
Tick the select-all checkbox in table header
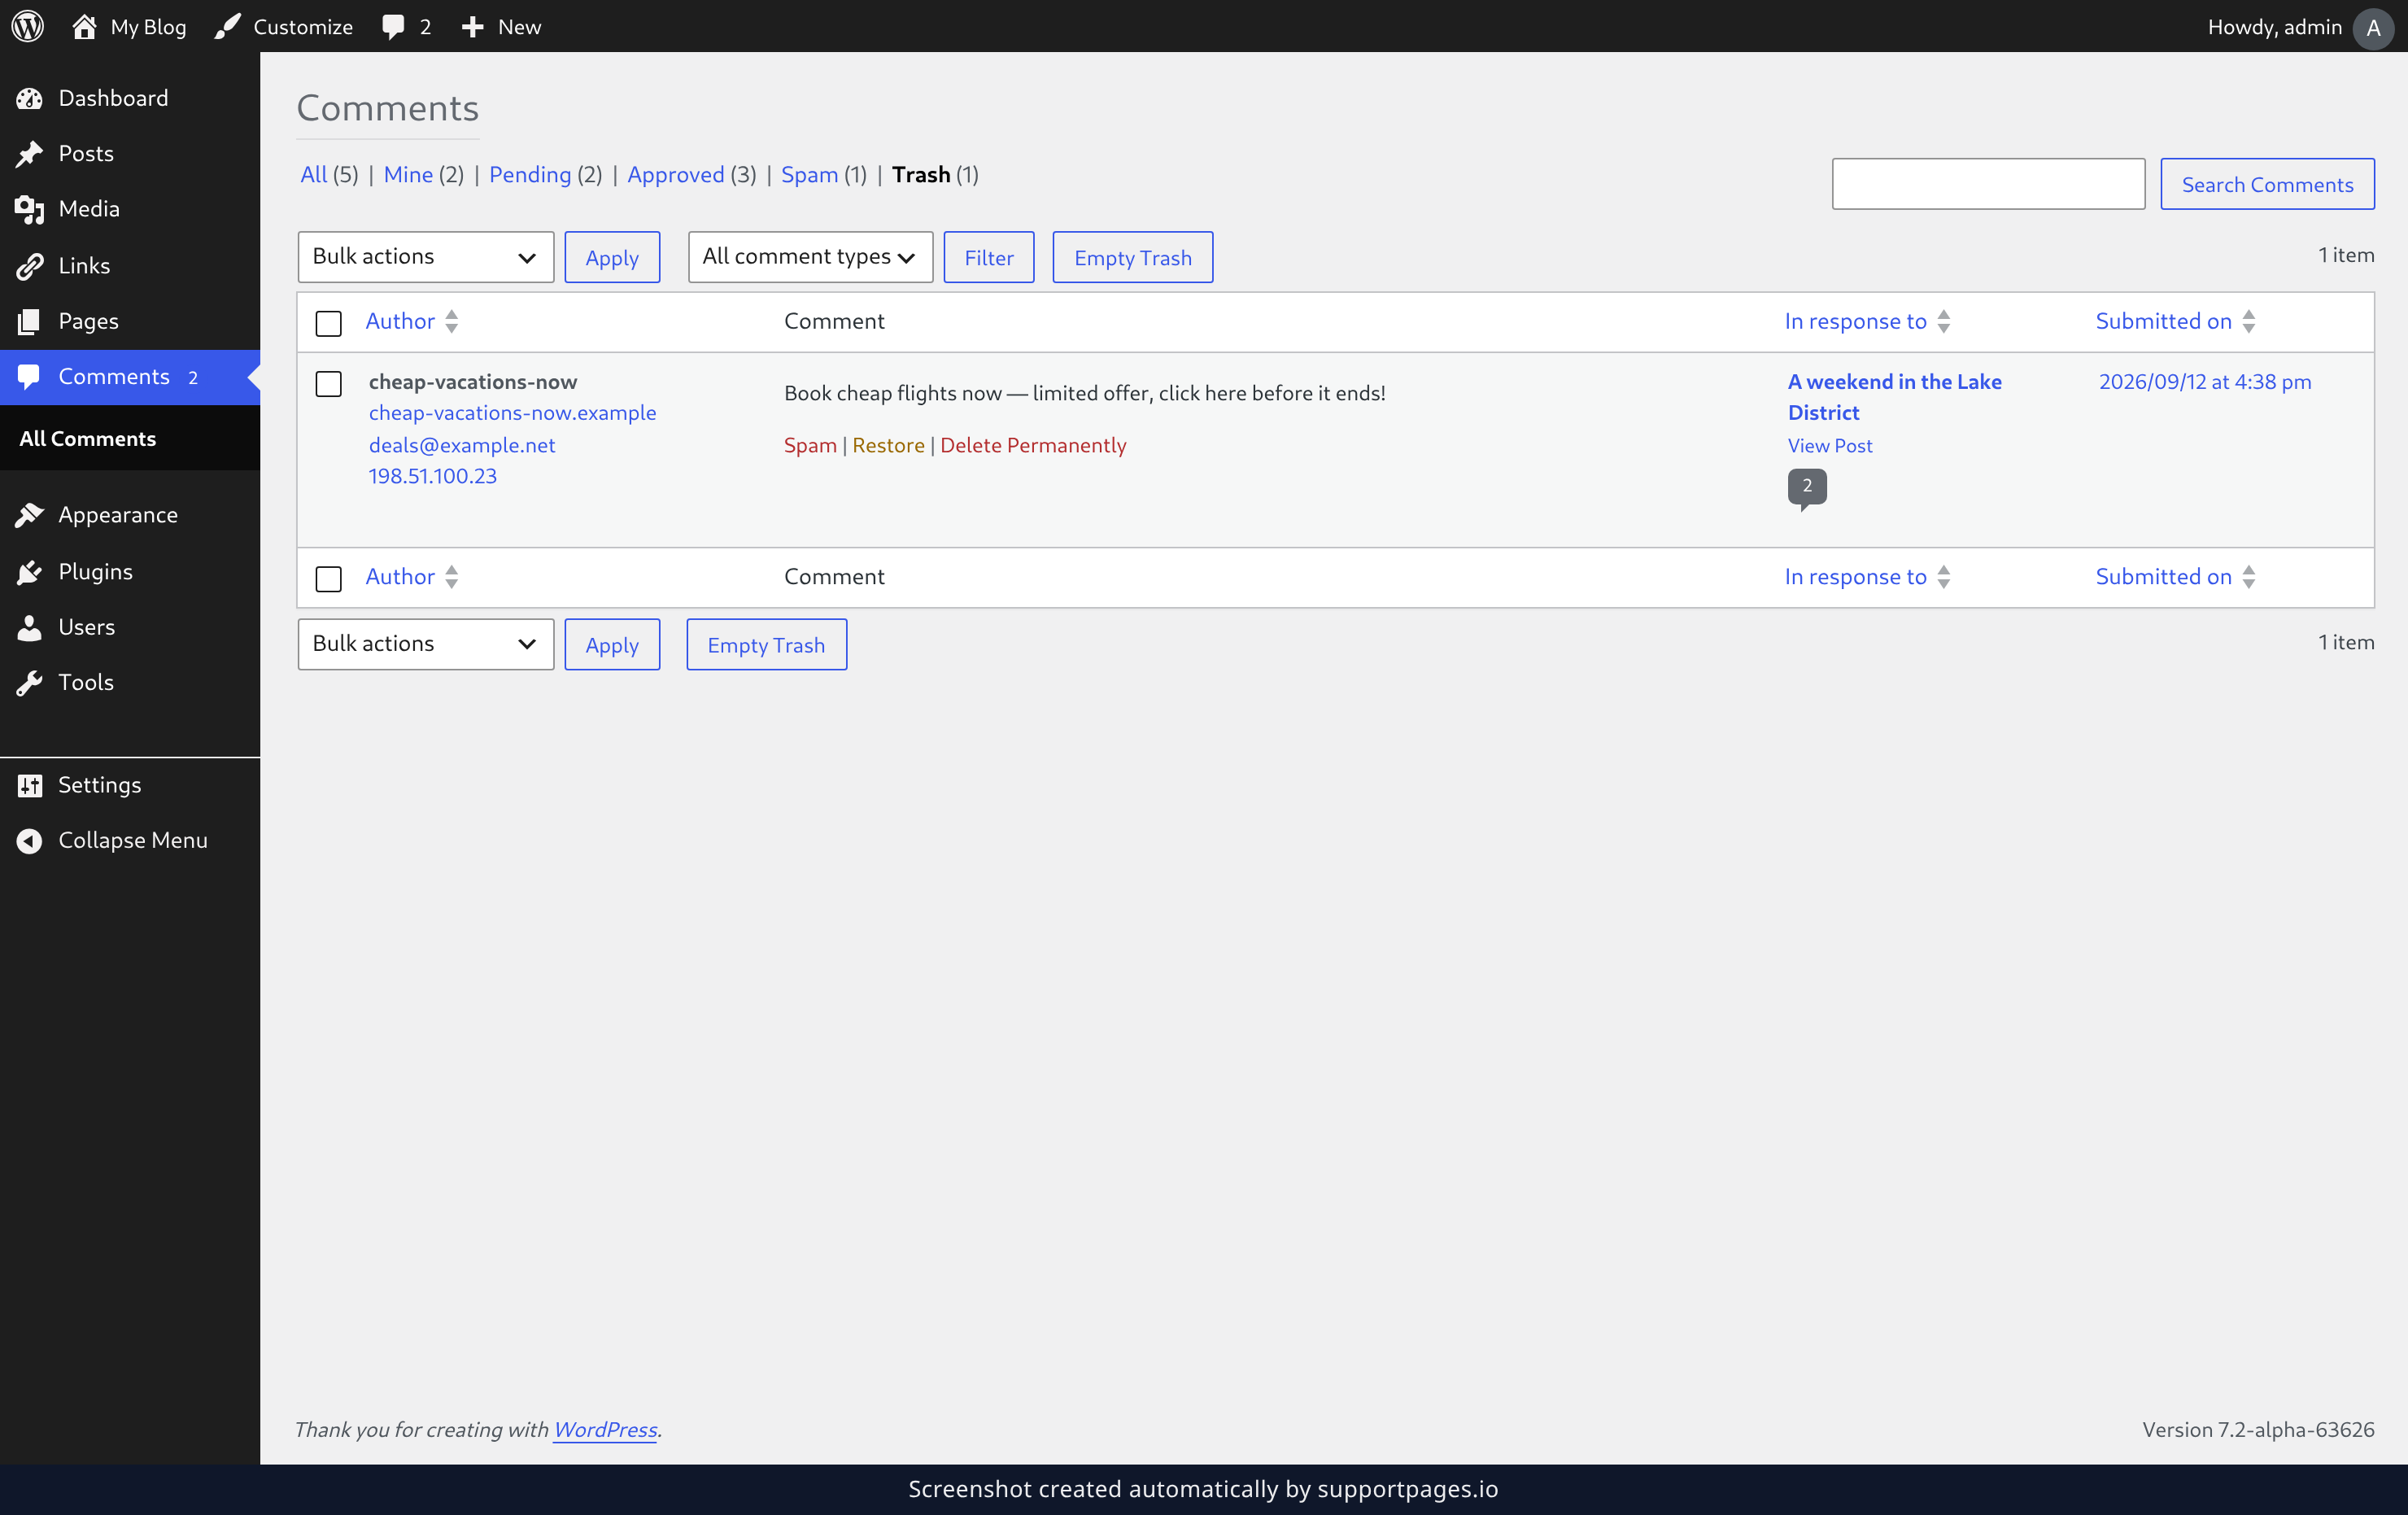328,323
